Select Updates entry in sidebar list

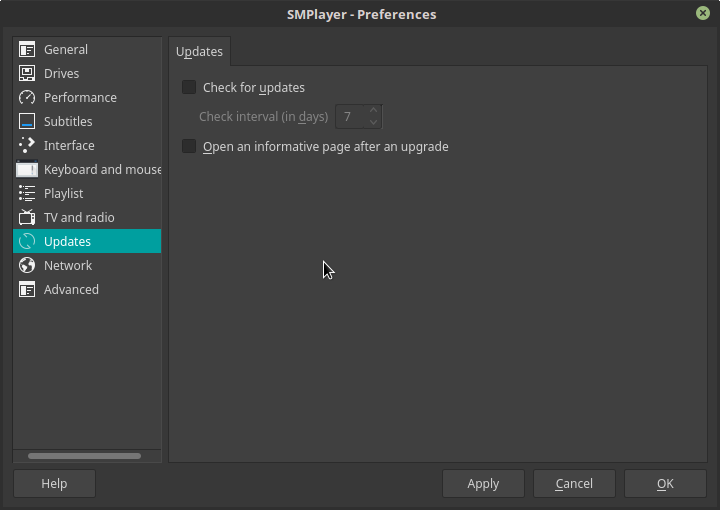[x=87, y=242]
